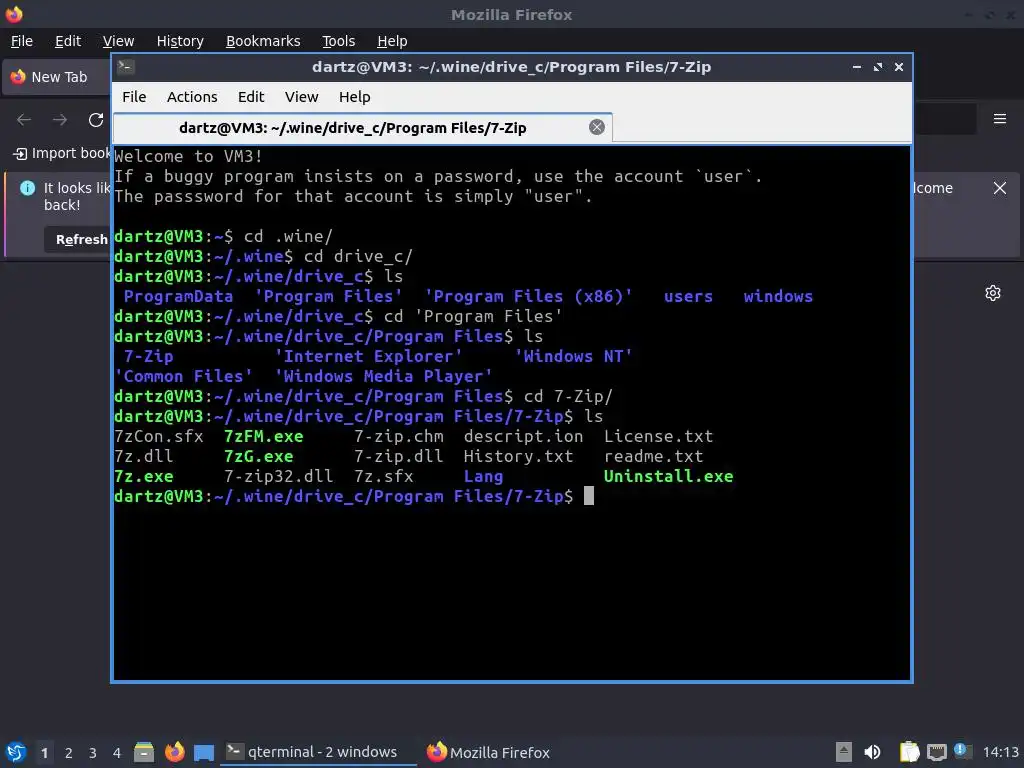Switch to virtual desktop 1

click(x=44, y=753)
